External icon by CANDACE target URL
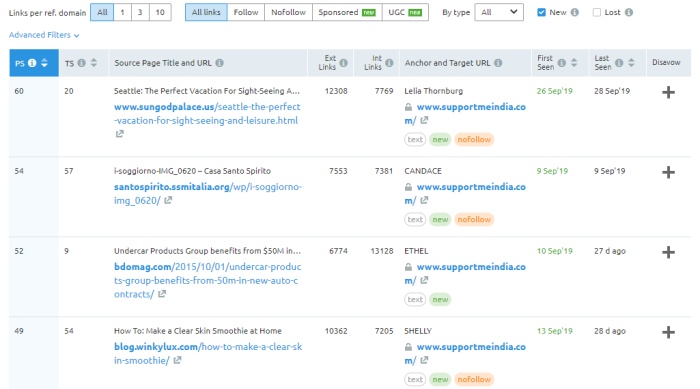Viewport: 700px width, 389px height. coord(424,200)
